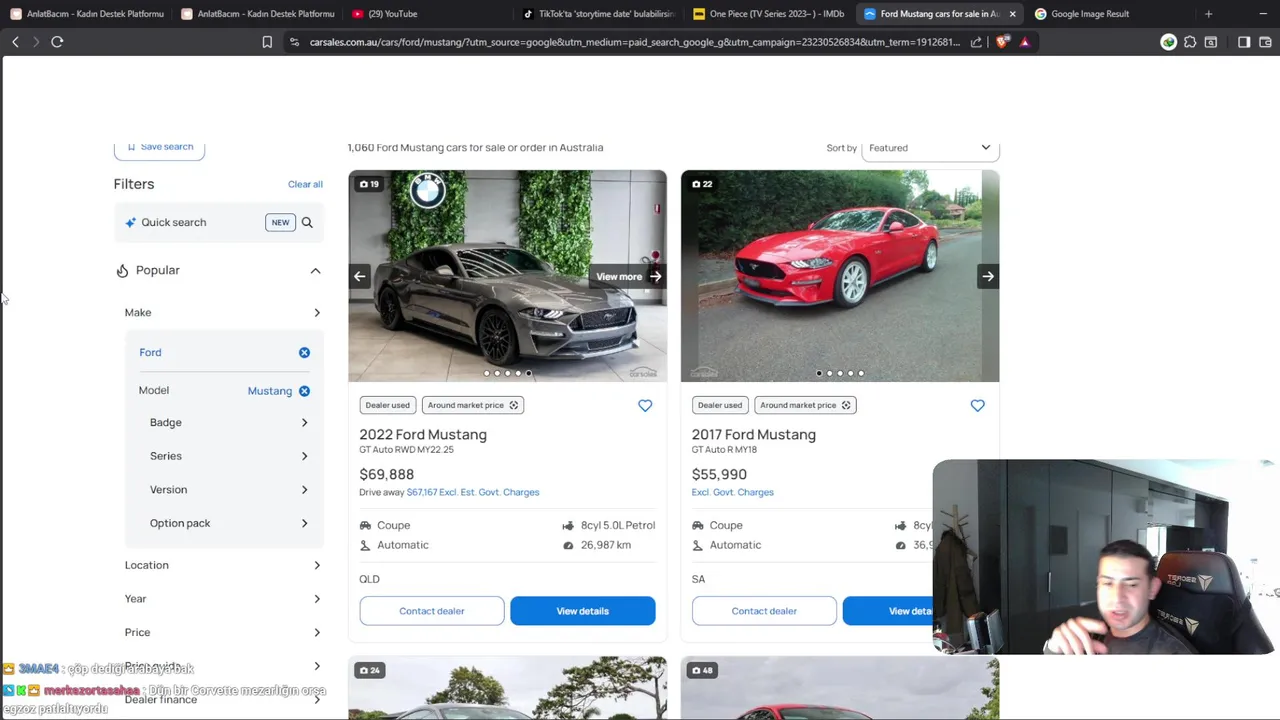
Task: Show the next photo of the red 2017 Mustang
Action: pos(987,276)
